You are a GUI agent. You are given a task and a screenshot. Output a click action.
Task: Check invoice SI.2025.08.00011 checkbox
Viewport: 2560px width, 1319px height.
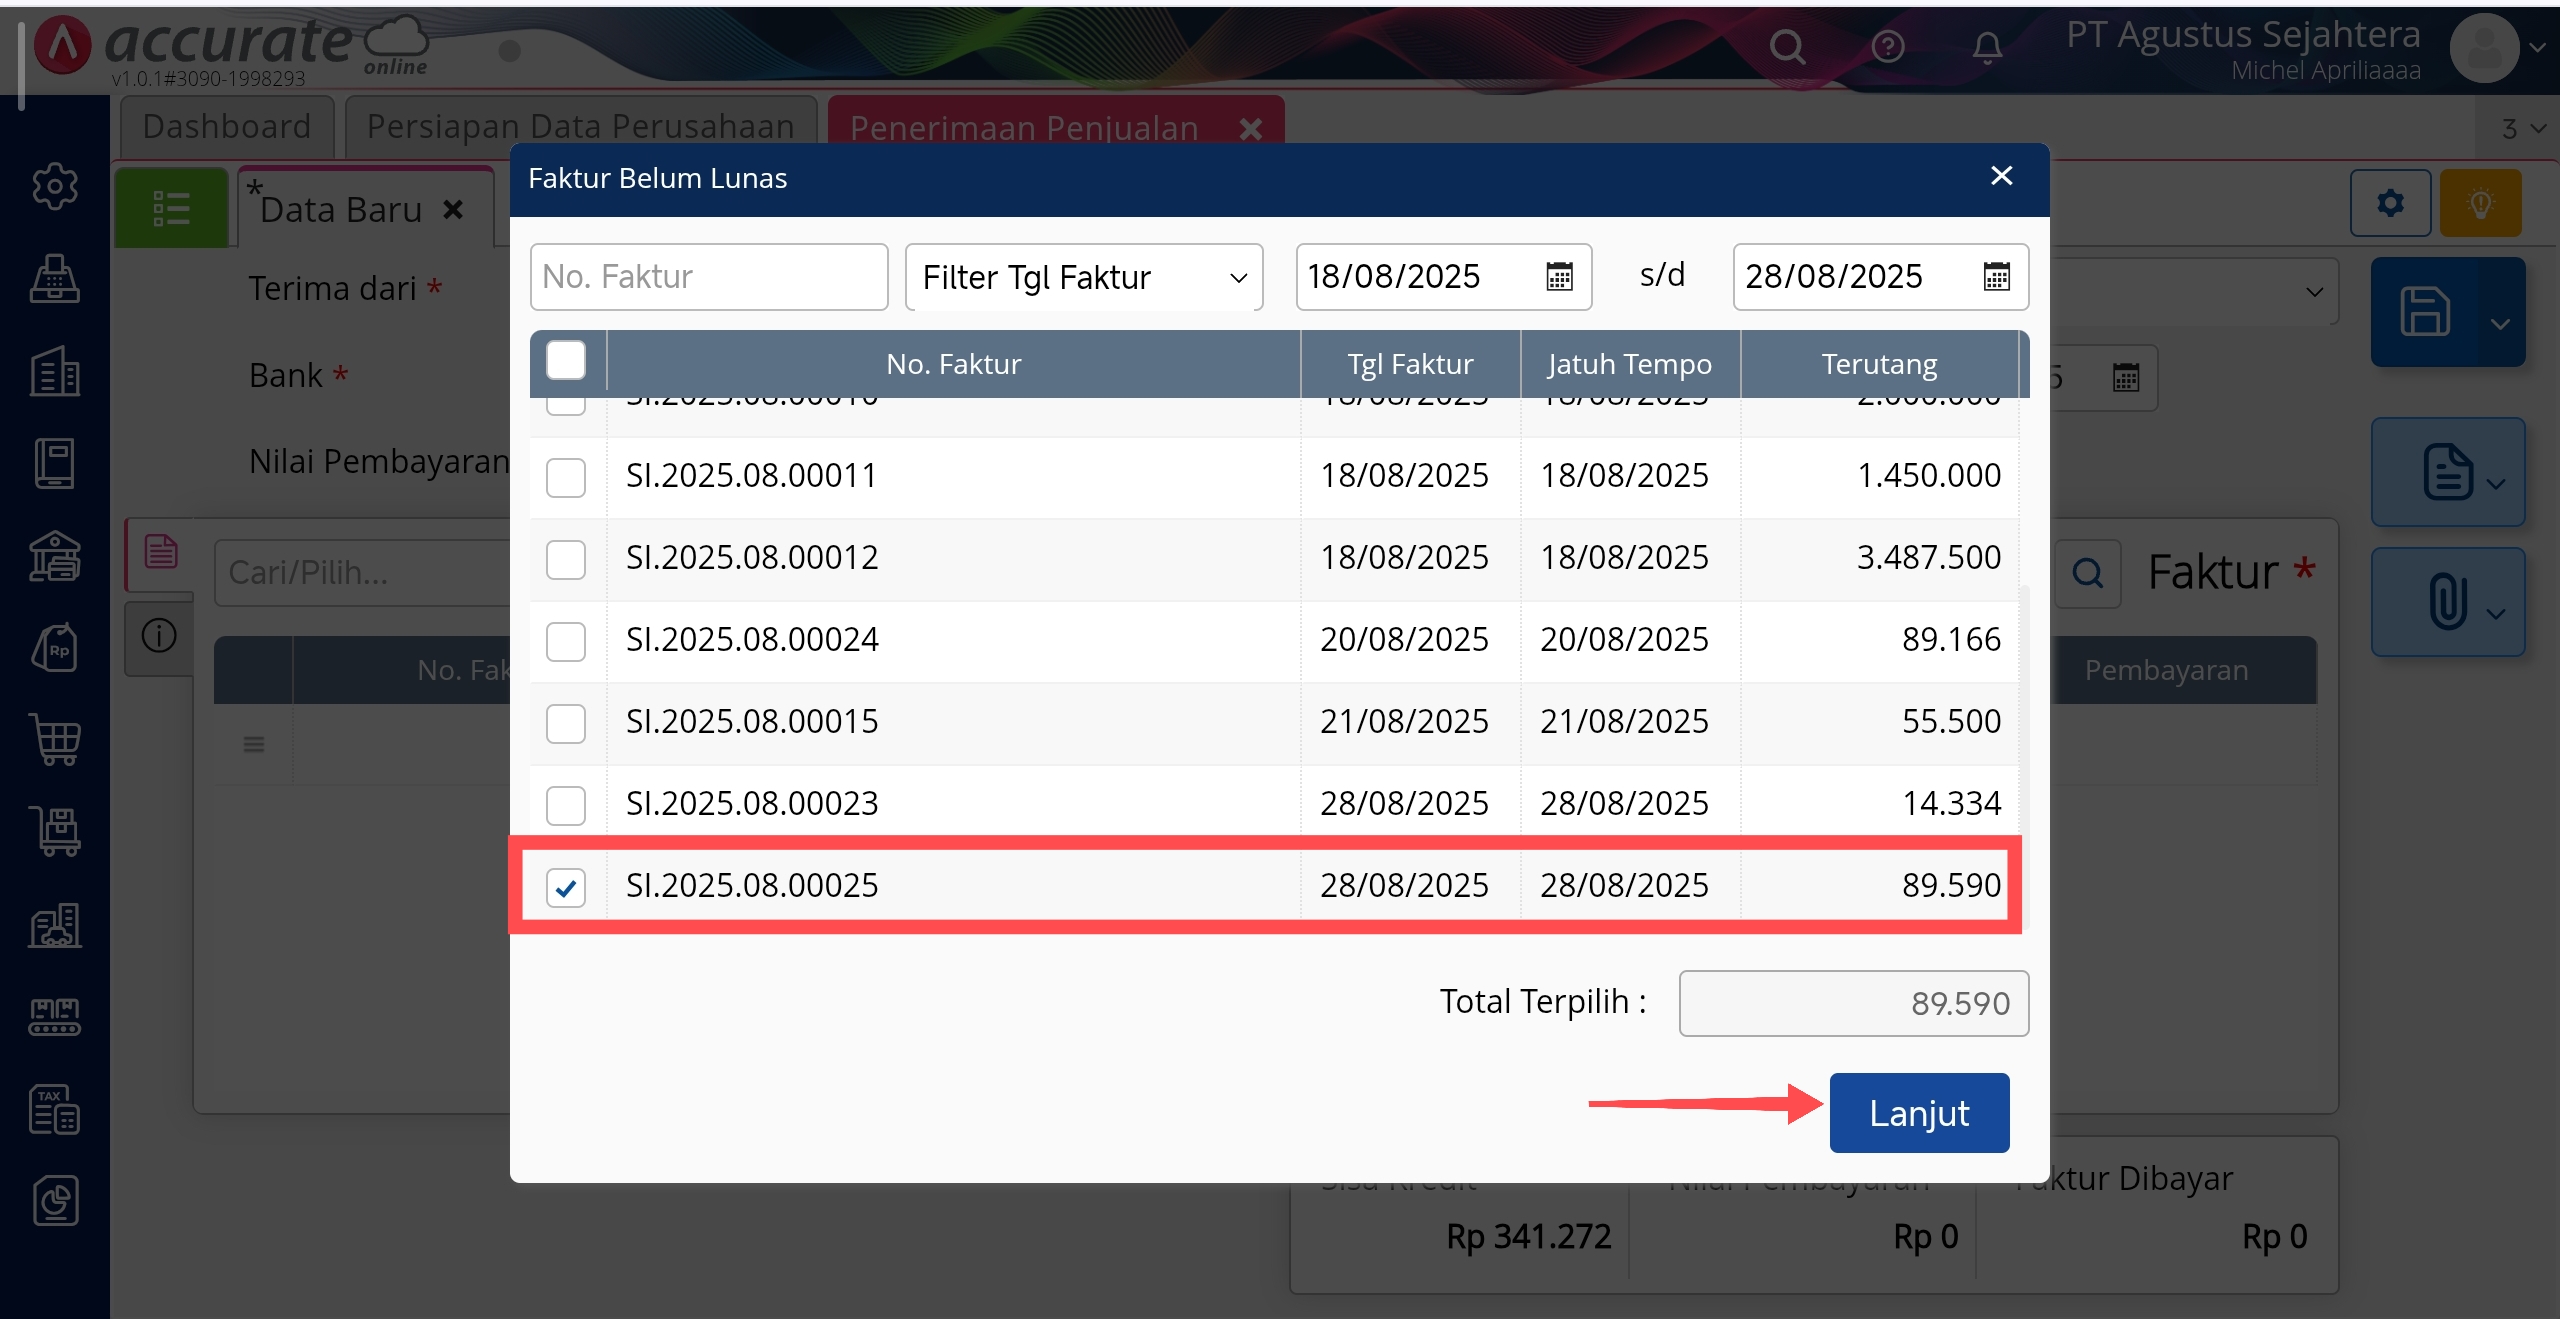click(x=566, y=477)
